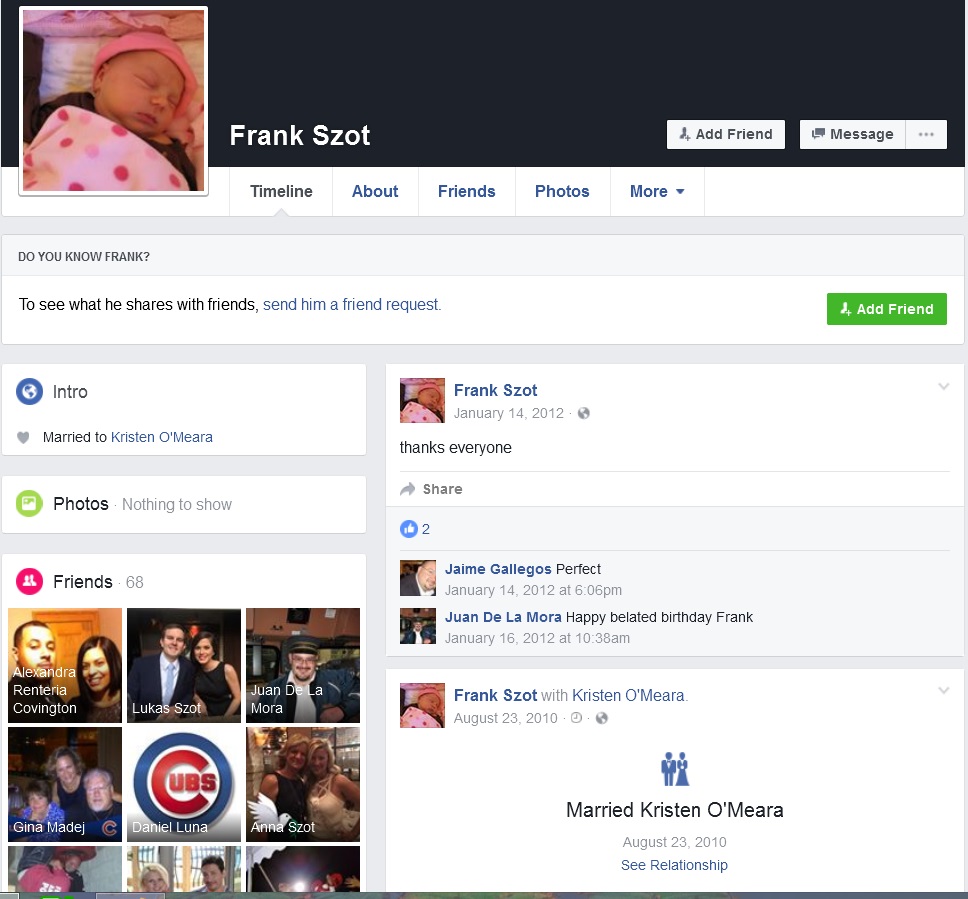This screenshot has width=968, height=899.
Task: Open the August 23, 2010 post timestamp
Action: coord(506,718)
